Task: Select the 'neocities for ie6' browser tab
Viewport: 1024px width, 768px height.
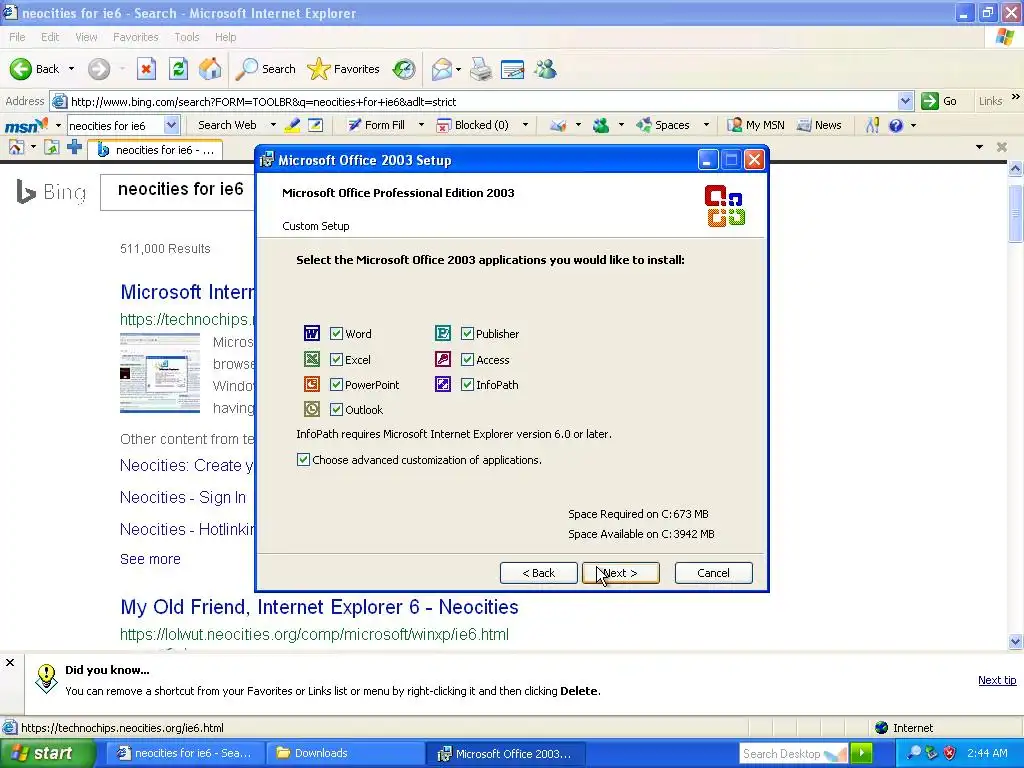Action: pos(155,150)
